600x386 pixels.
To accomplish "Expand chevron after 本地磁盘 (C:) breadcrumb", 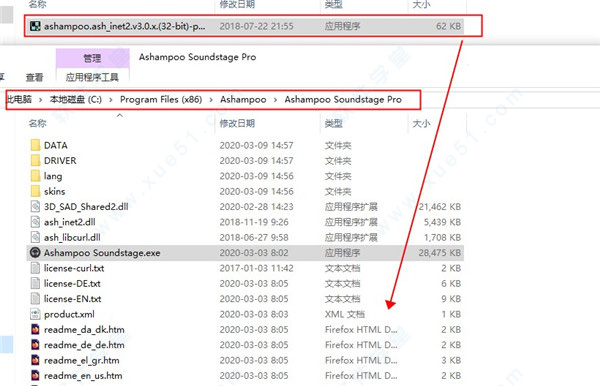I will tap(111, 100).
